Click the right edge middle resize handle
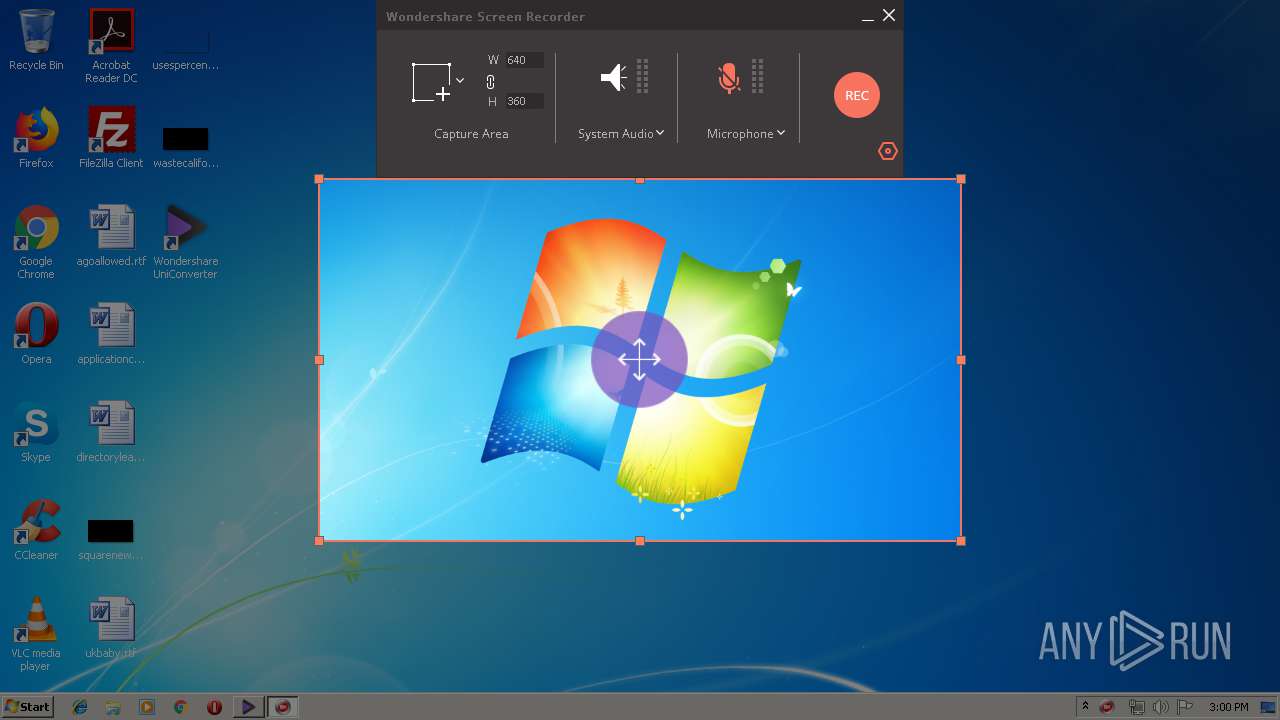This screenshot has height=720, width=1280. [x=961, y=360]
